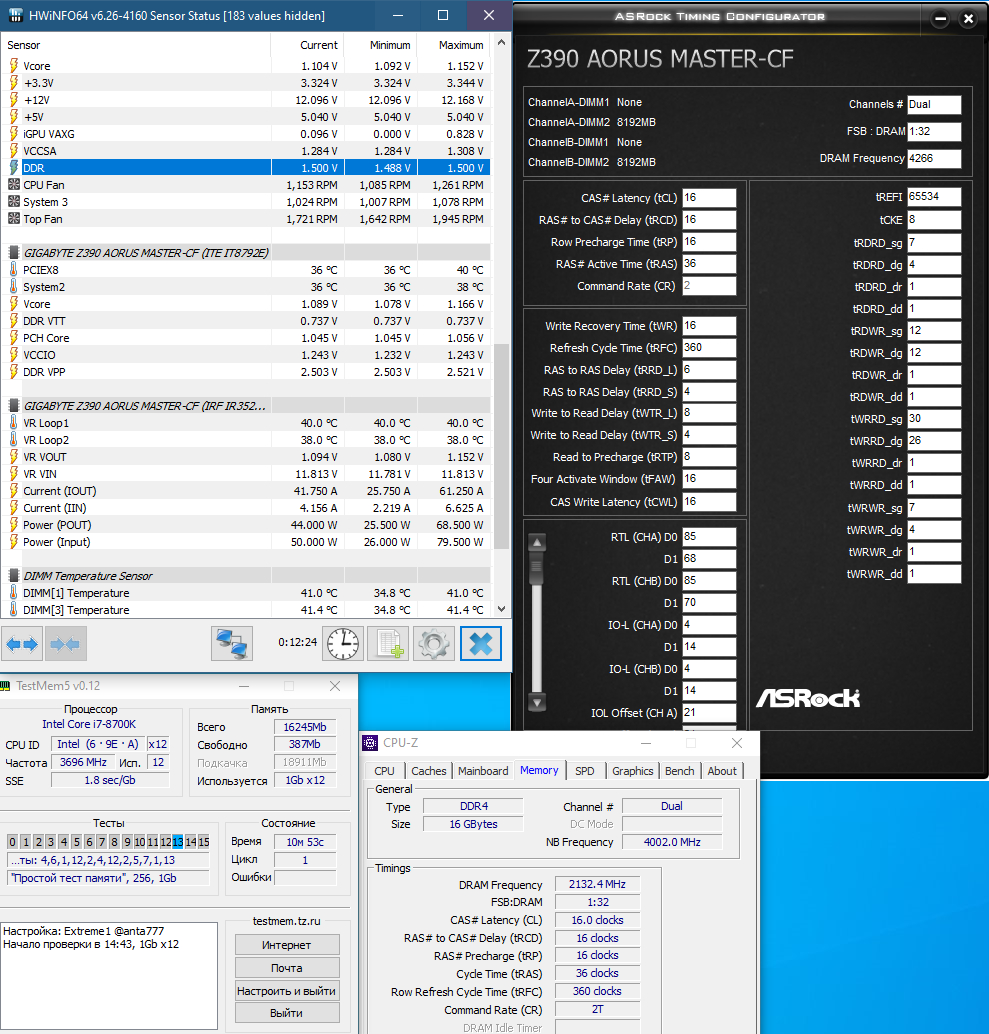Click the Выйти button in TestMem5
Screen dimensions: 989x1034
(x=287, y=1013)
